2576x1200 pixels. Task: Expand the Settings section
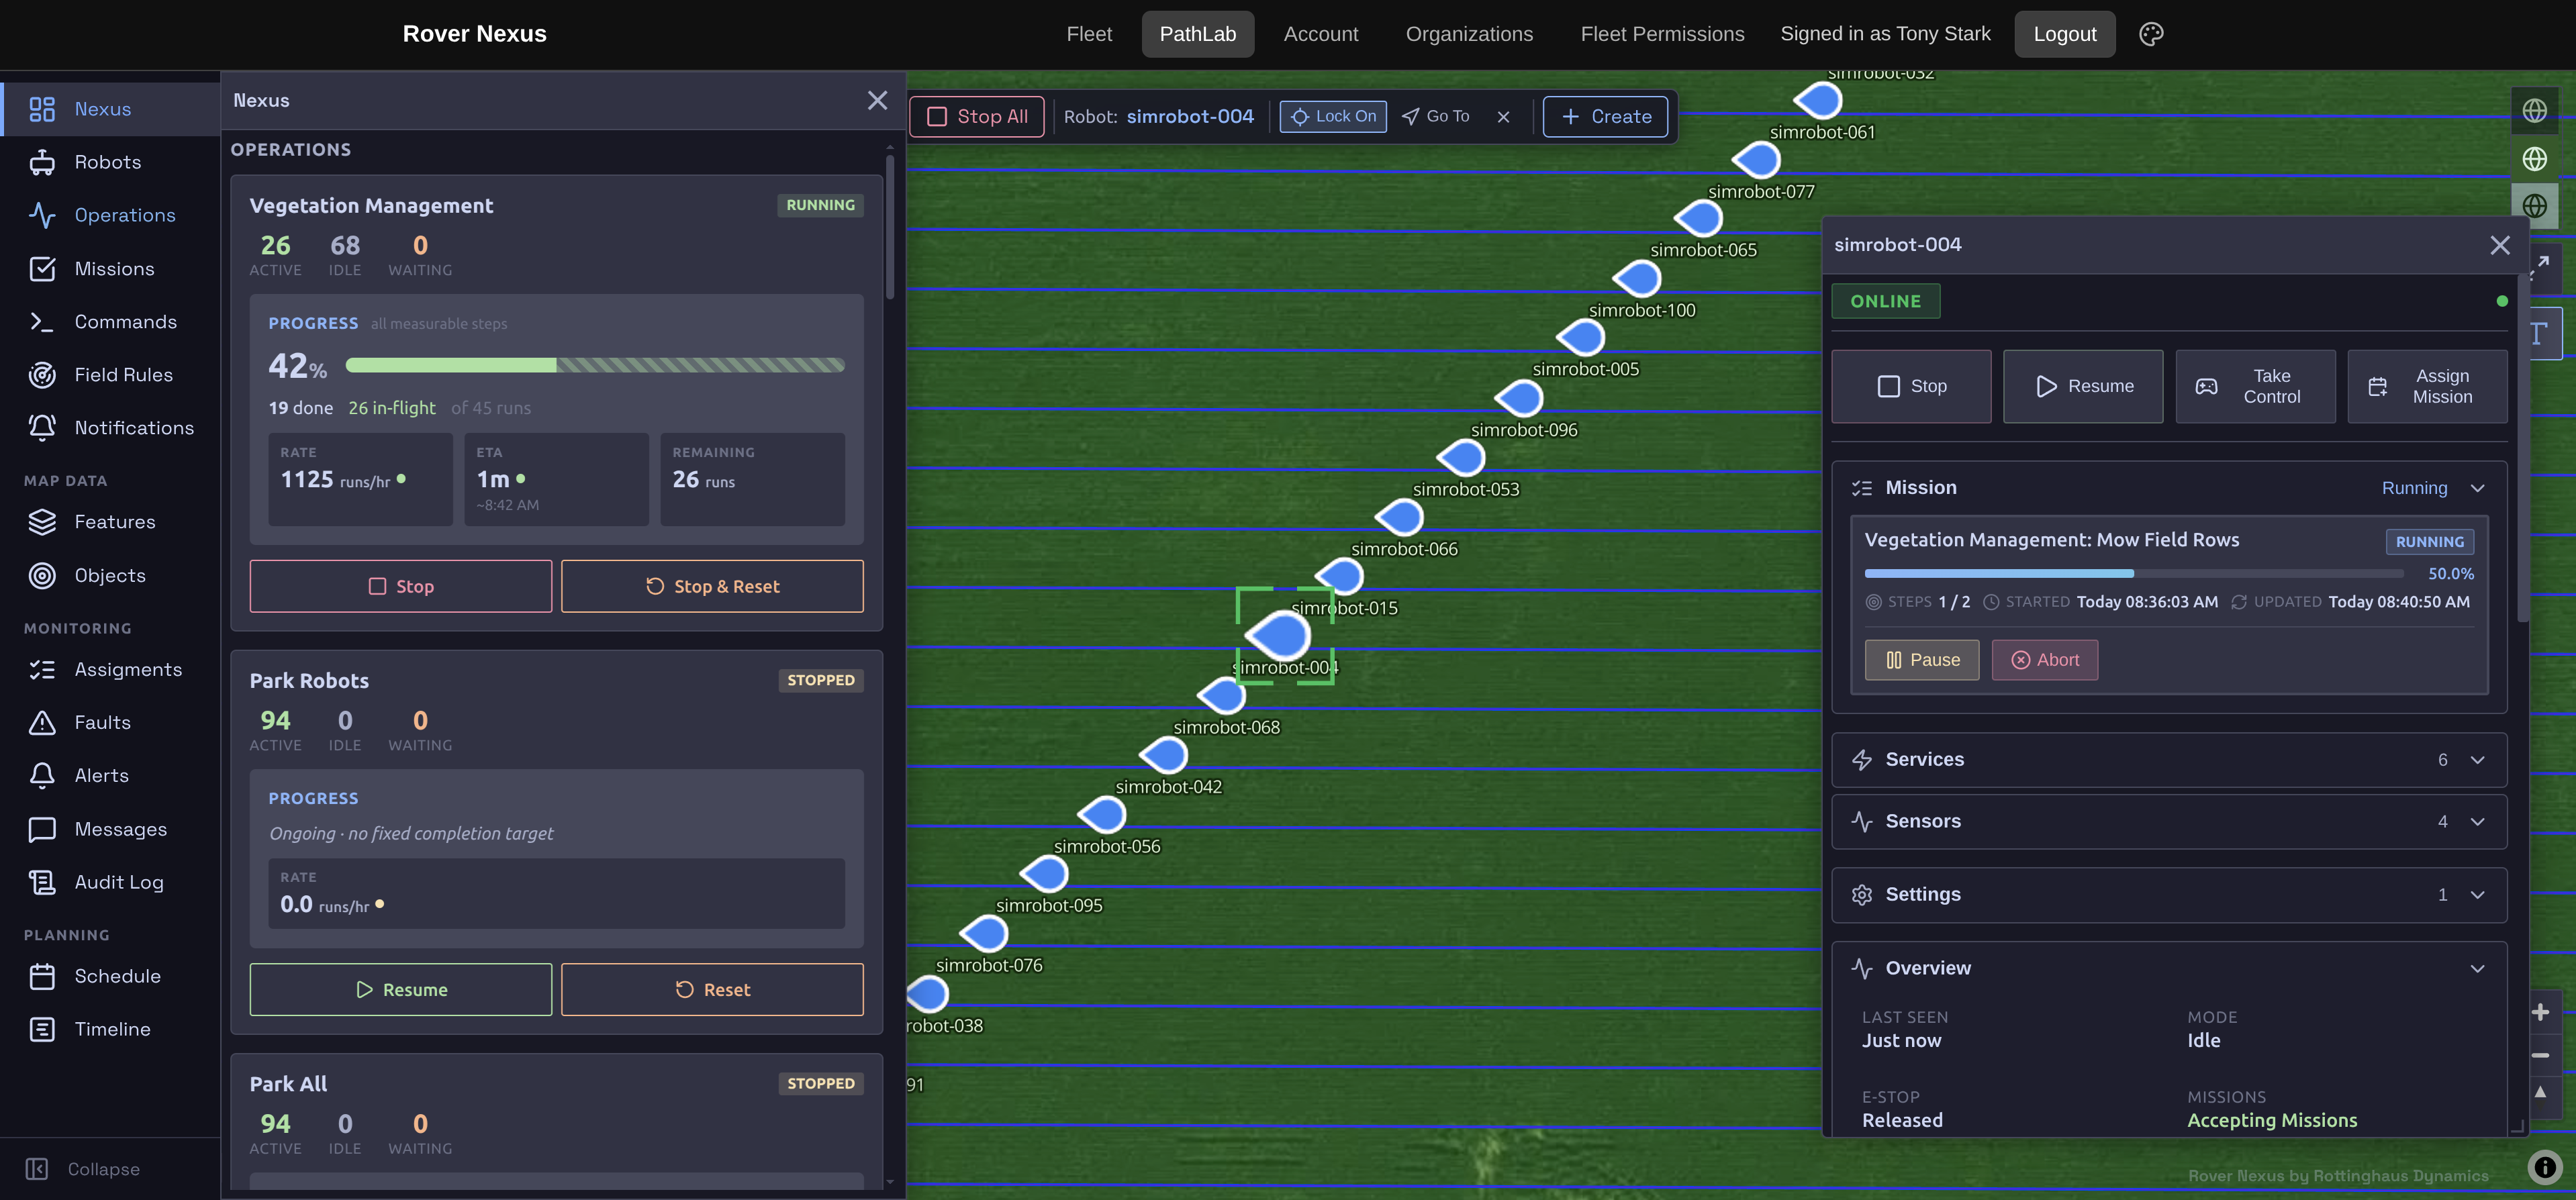click(x=2169, y=895)
